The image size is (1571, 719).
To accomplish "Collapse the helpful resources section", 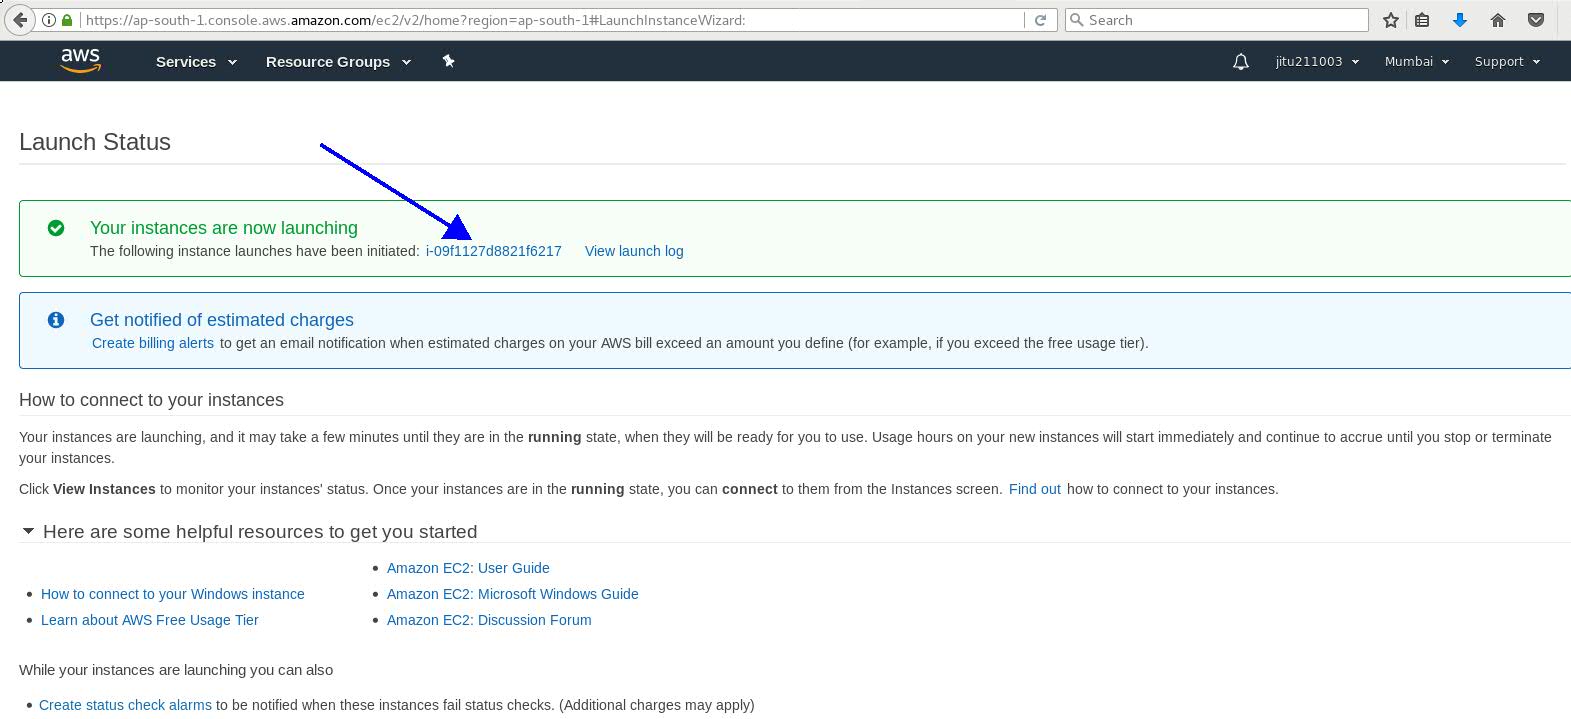I will pos(28,531).
